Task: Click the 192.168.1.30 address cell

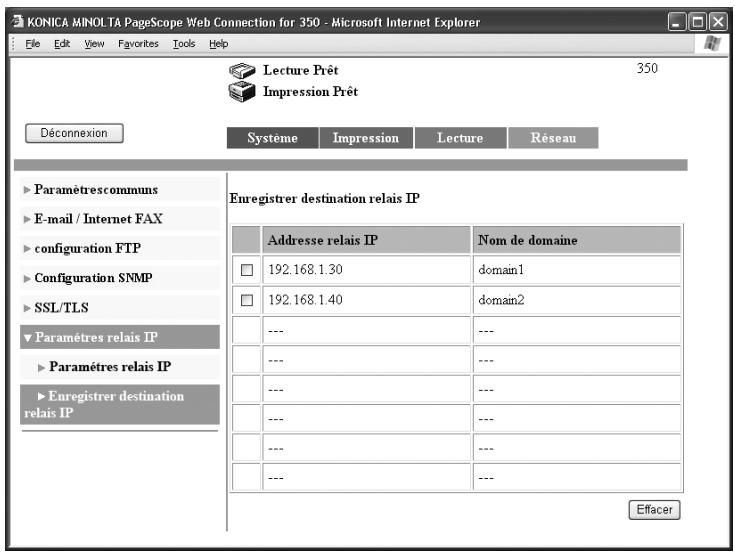Action: [x=366, y=270]
